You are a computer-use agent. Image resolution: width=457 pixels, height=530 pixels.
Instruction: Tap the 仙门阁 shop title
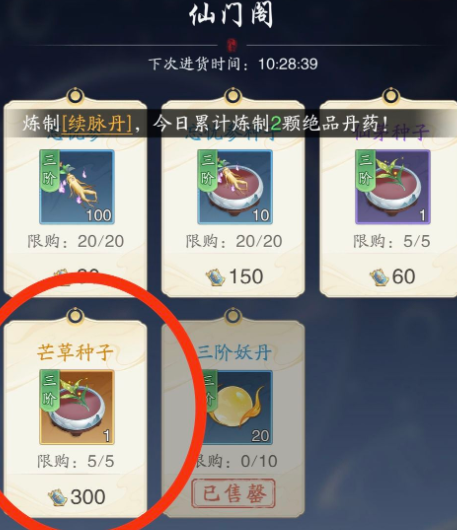pyautogui.click(x=231, y=15)
